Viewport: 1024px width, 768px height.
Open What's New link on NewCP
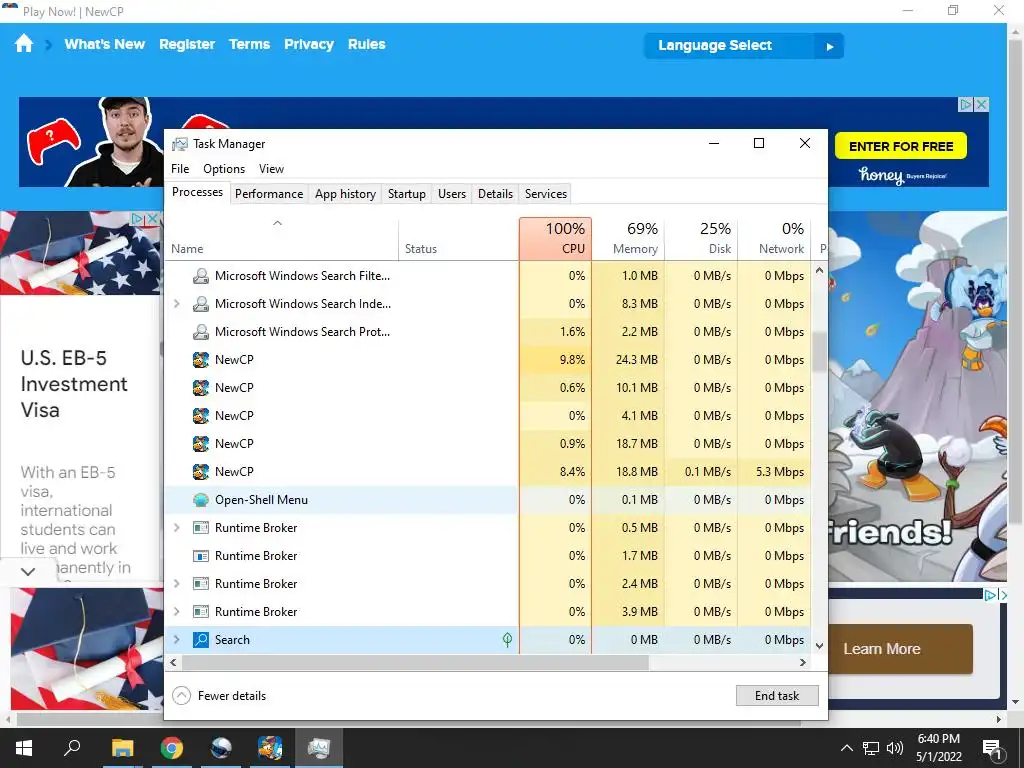coord(104,44)
